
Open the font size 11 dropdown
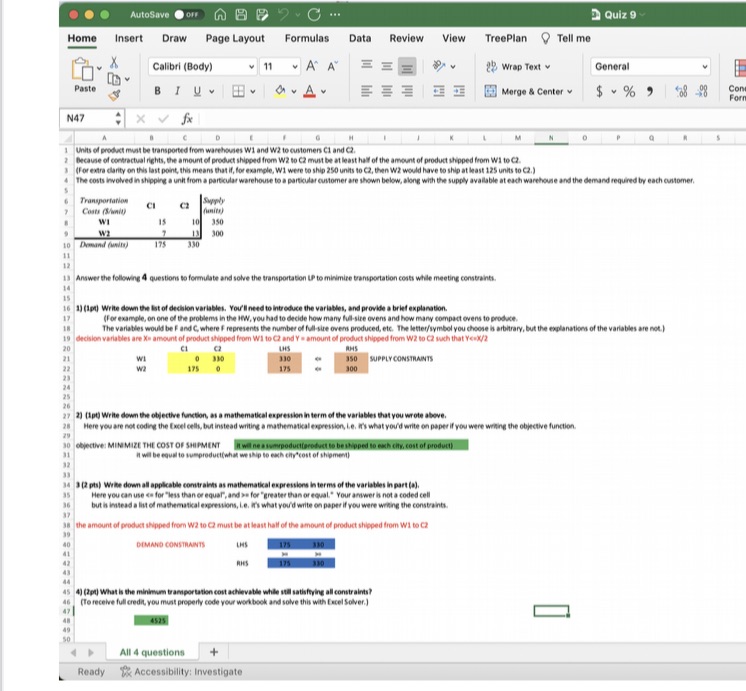(295, 67)
